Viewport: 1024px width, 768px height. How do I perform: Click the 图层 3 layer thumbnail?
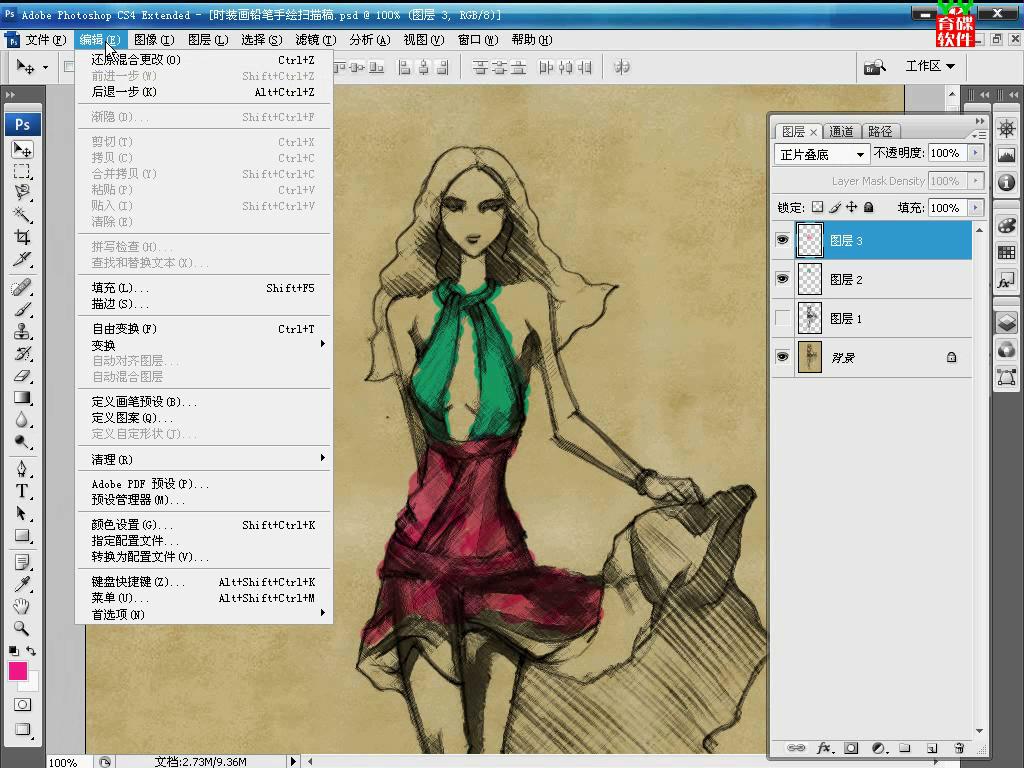(x=810, y=240)
